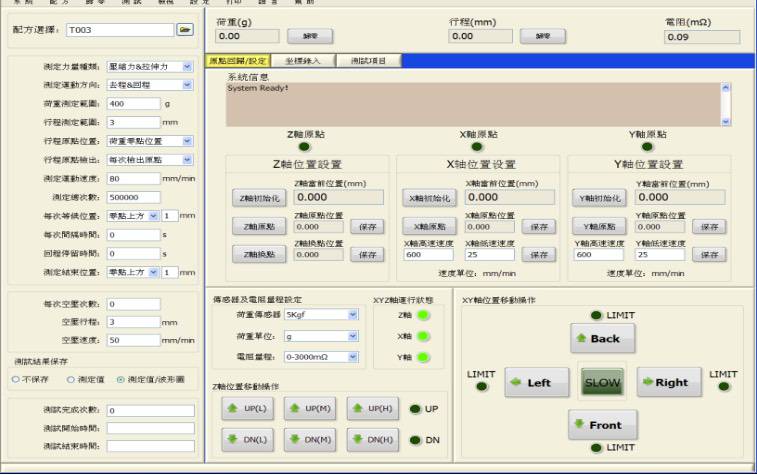The height and width of the screenshot is (475, 757).
Task: Click the UP(L) Z-axis move button
Action: pyautogui.click(x=248, y=408)
